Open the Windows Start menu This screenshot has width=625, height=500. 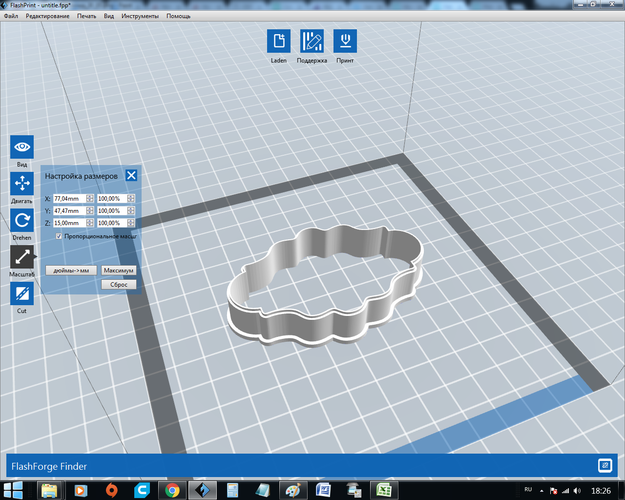13,490
